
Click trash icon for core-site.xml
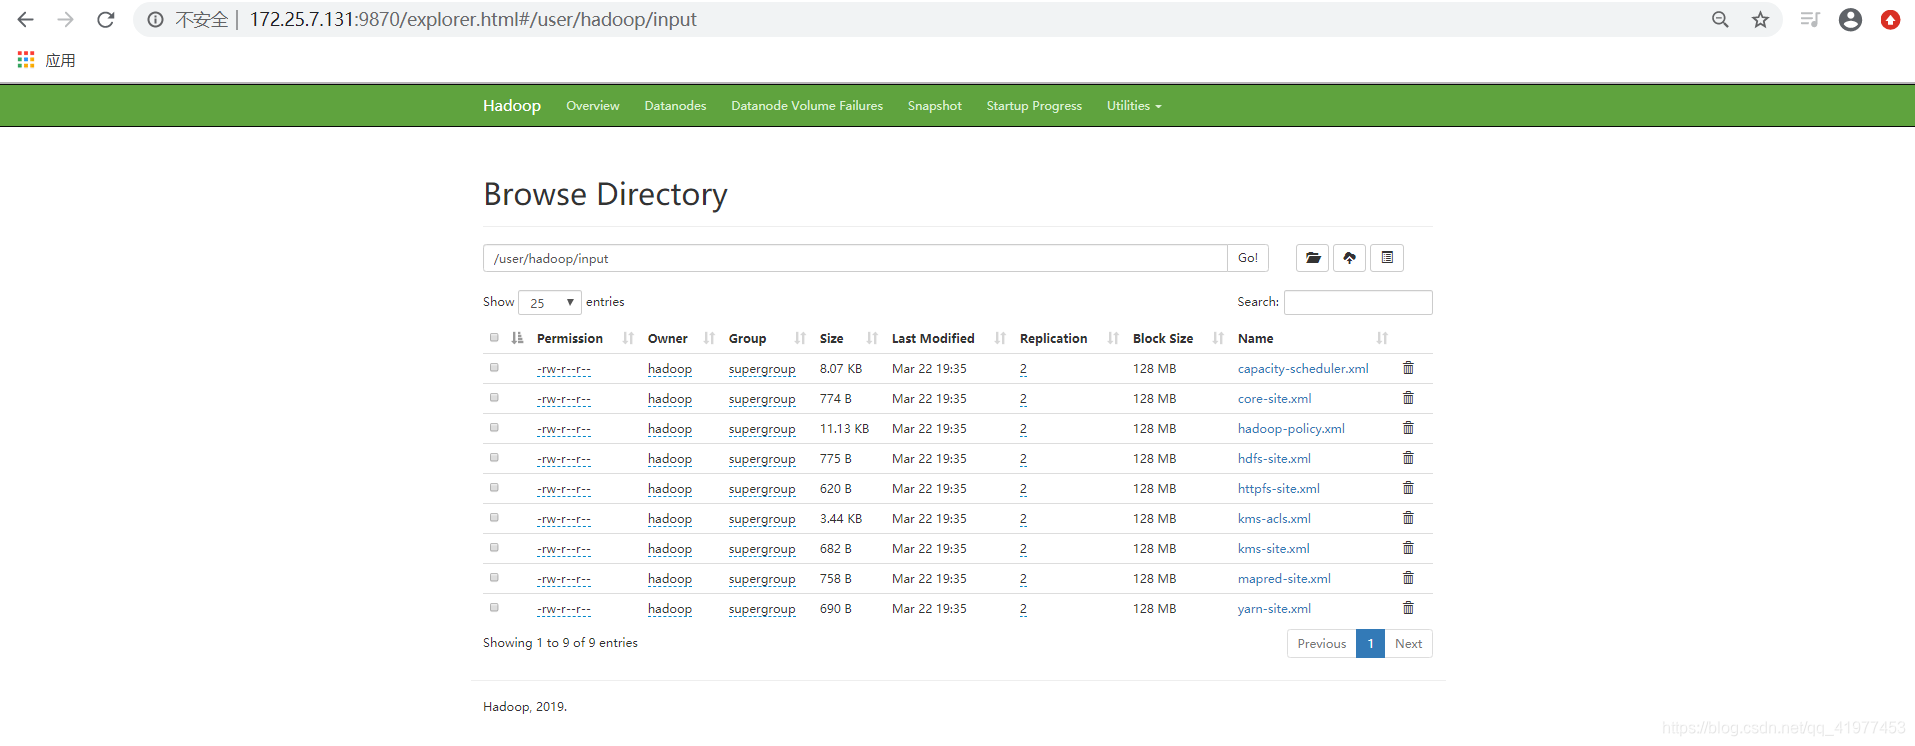point(1408,398)
